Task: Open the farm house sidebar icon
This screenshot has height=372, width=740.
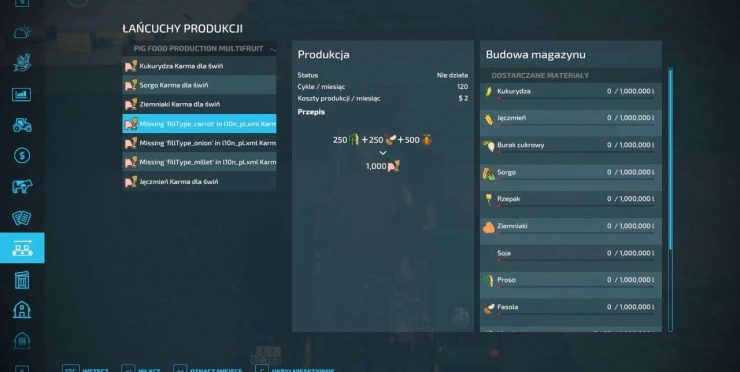Action: pyautogui.click(x=22, y=310)
